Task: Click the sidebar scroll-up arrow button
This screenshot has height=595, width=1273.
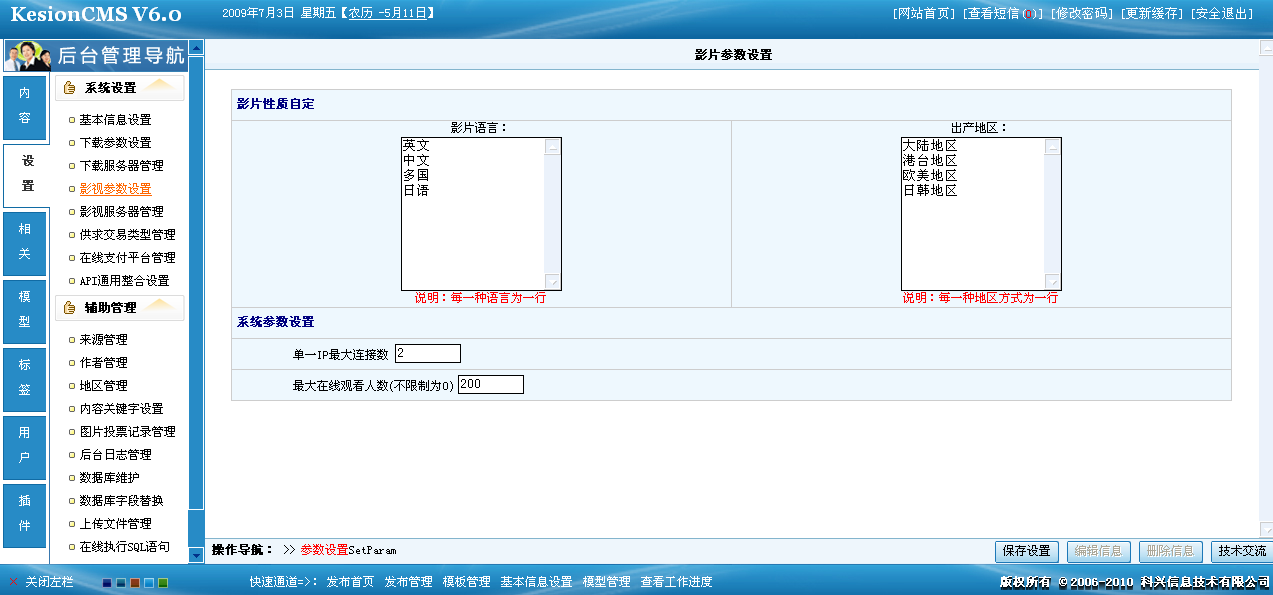Action: (x=196, y=47)
